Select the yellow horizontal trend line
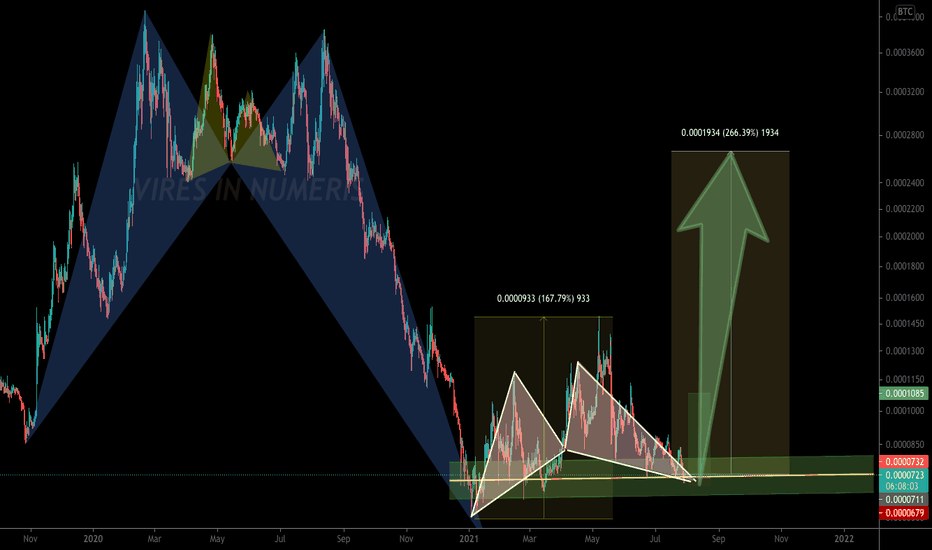Viewport: 932px width, 550px height. pyautogui.click(x=661, y=477)
